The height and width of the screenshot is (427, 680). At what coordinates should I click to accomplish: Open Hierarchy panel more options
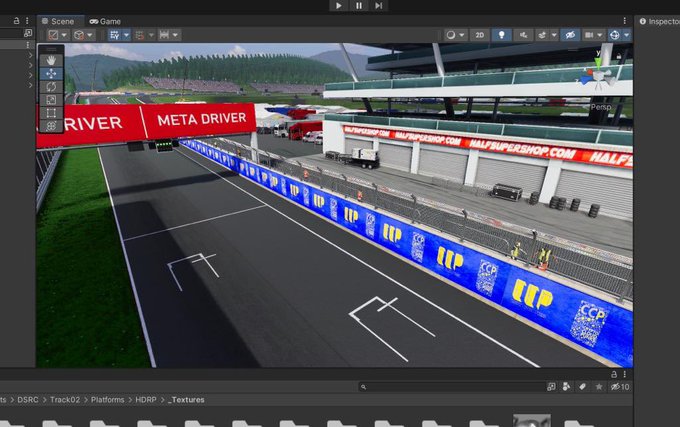coord(27,20)
